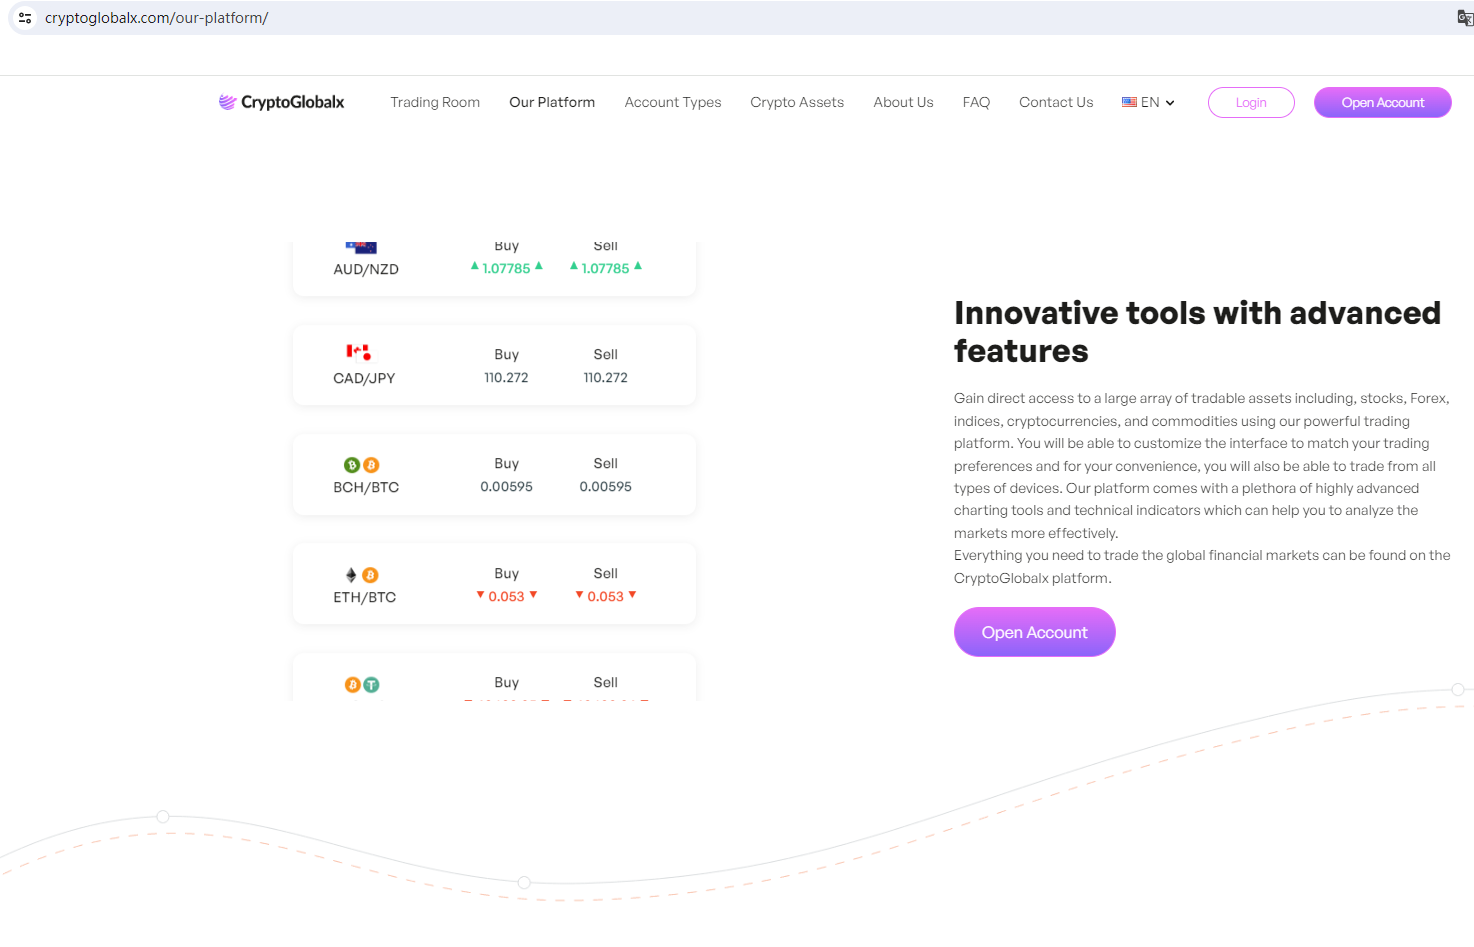Open the Trading Room menu item
Image resolution: width=1474 pixels, height=947 pixels.
(x=435, y=102)
